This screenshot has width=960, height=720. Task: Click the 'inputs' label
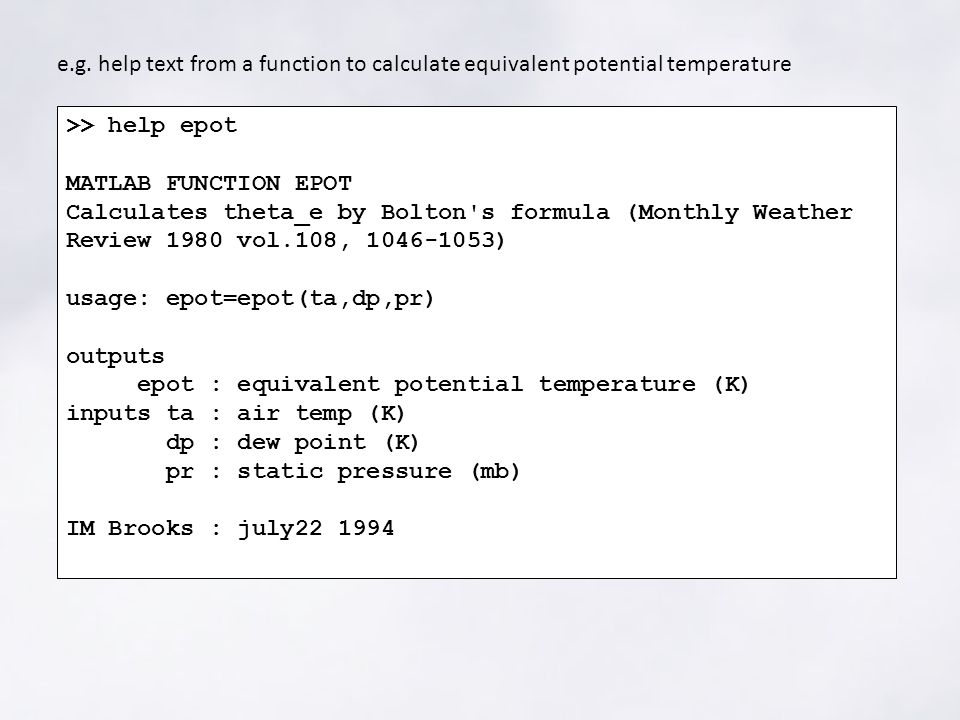click(108, 413)
